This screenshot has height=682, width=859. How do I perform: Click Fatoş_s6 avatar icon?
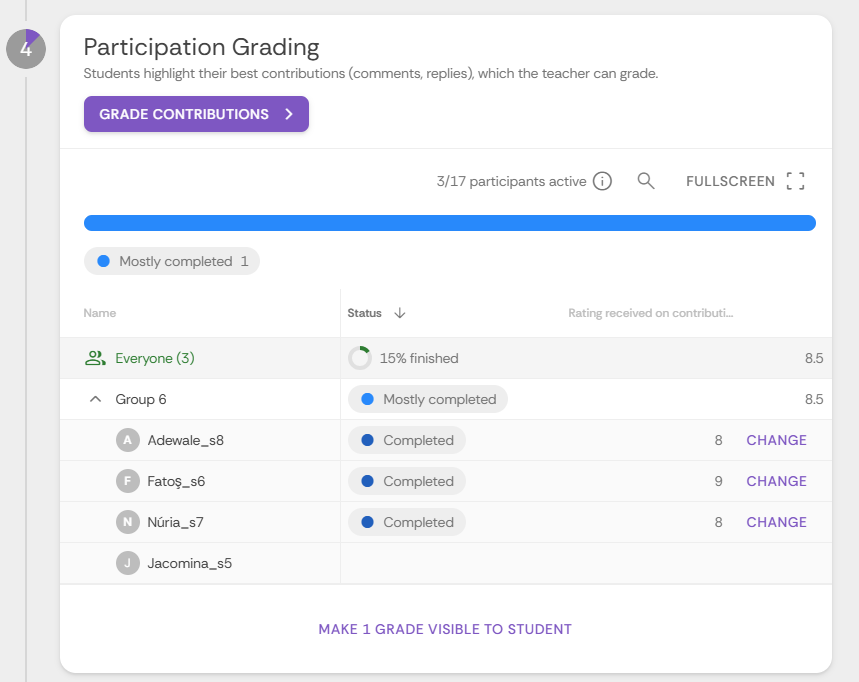128,482
